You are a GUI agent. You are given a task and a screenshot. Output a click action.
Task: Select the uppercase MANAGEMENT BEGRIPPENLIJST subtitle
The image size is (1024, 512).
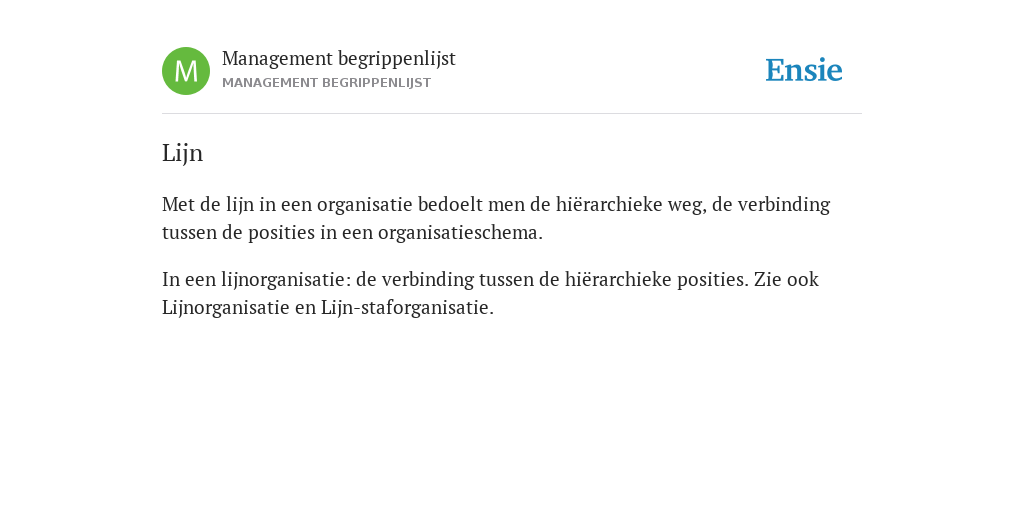pos(327,83)
